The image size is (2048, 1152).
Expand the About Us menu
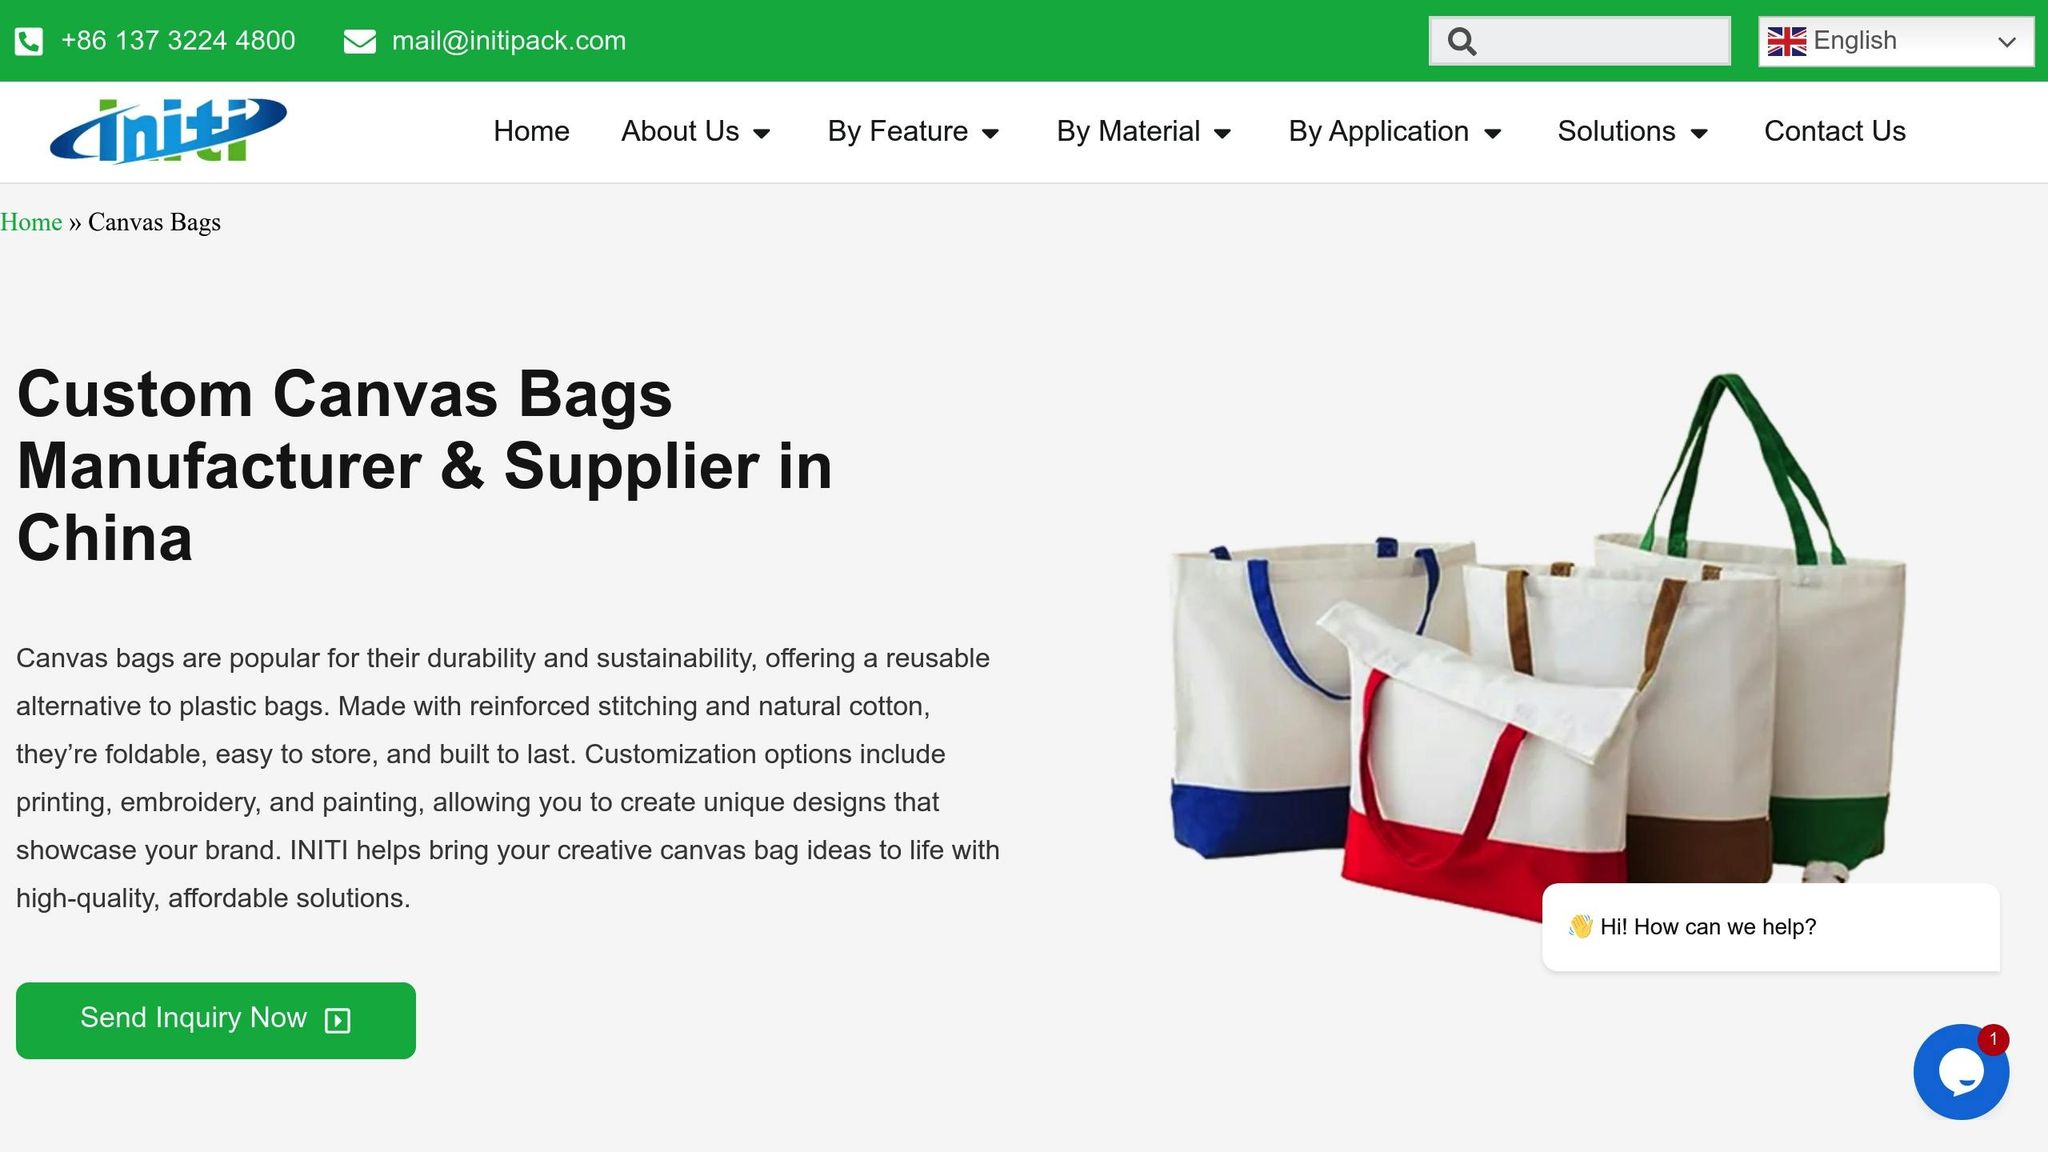pos(696,131)
